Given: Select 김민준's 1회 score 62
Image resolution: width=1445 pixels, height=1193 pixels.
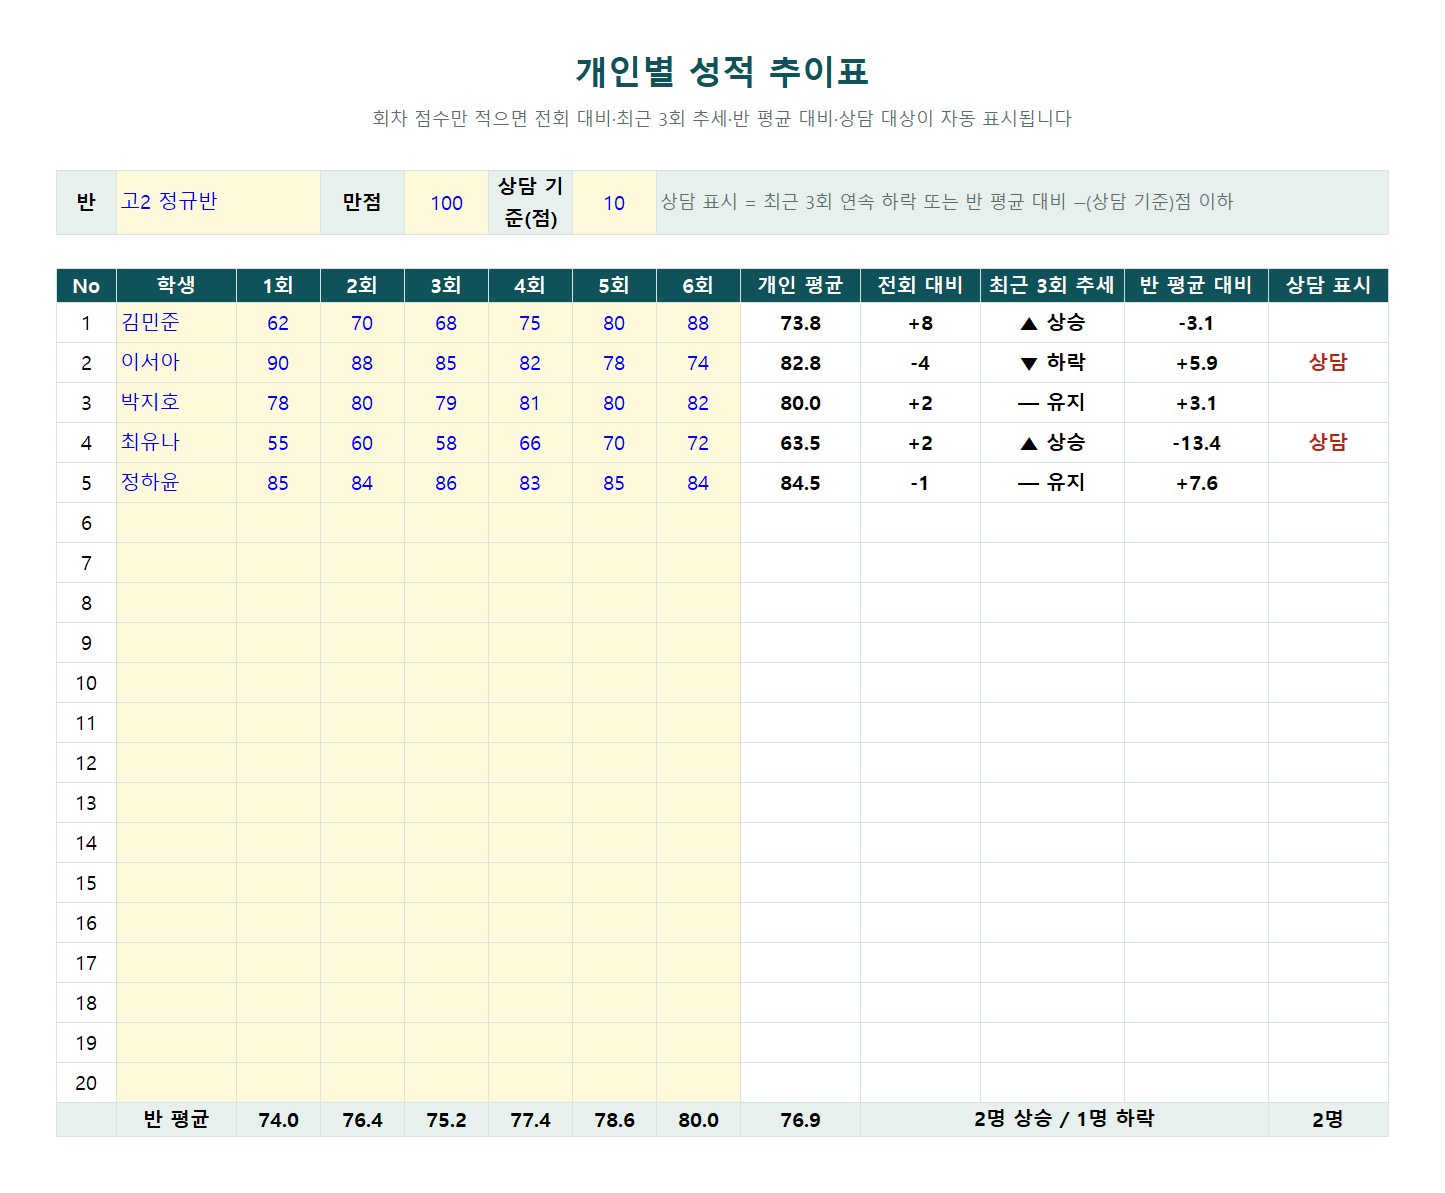Looking at the screenshot, I should point(278,323).
